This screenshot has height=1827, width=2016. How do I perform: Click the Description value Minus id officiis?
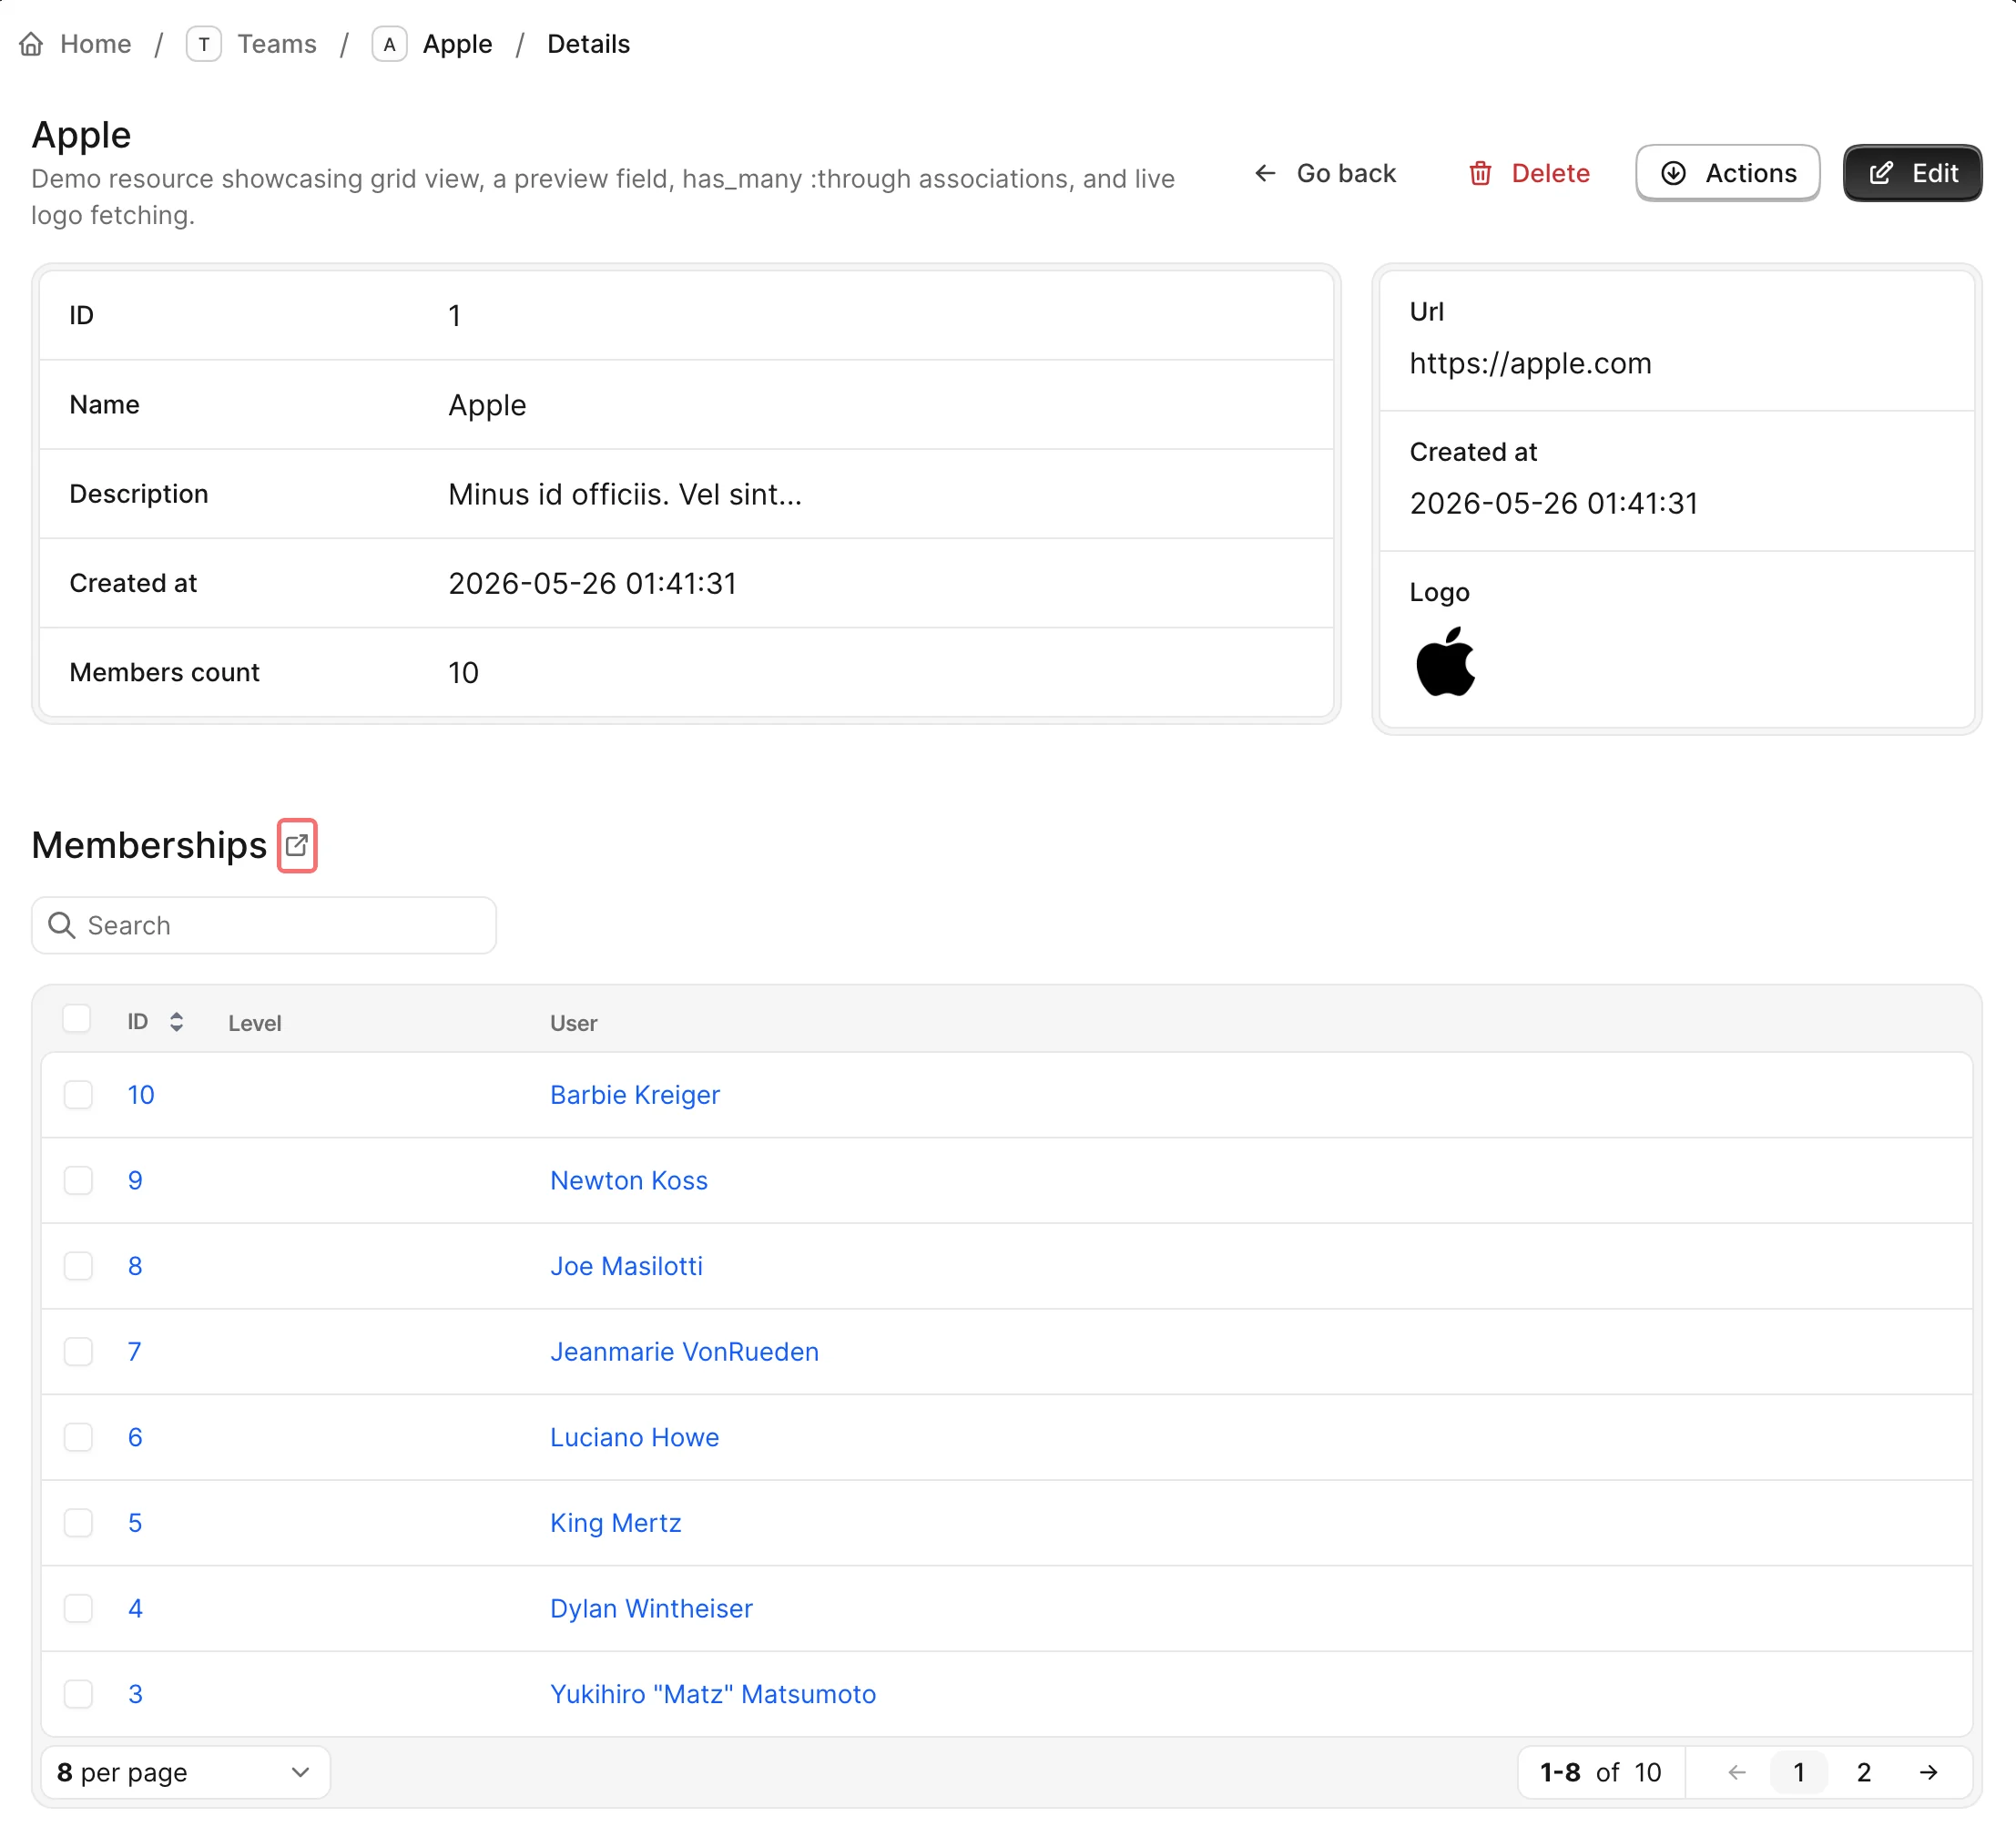click(x=625, y=494)
